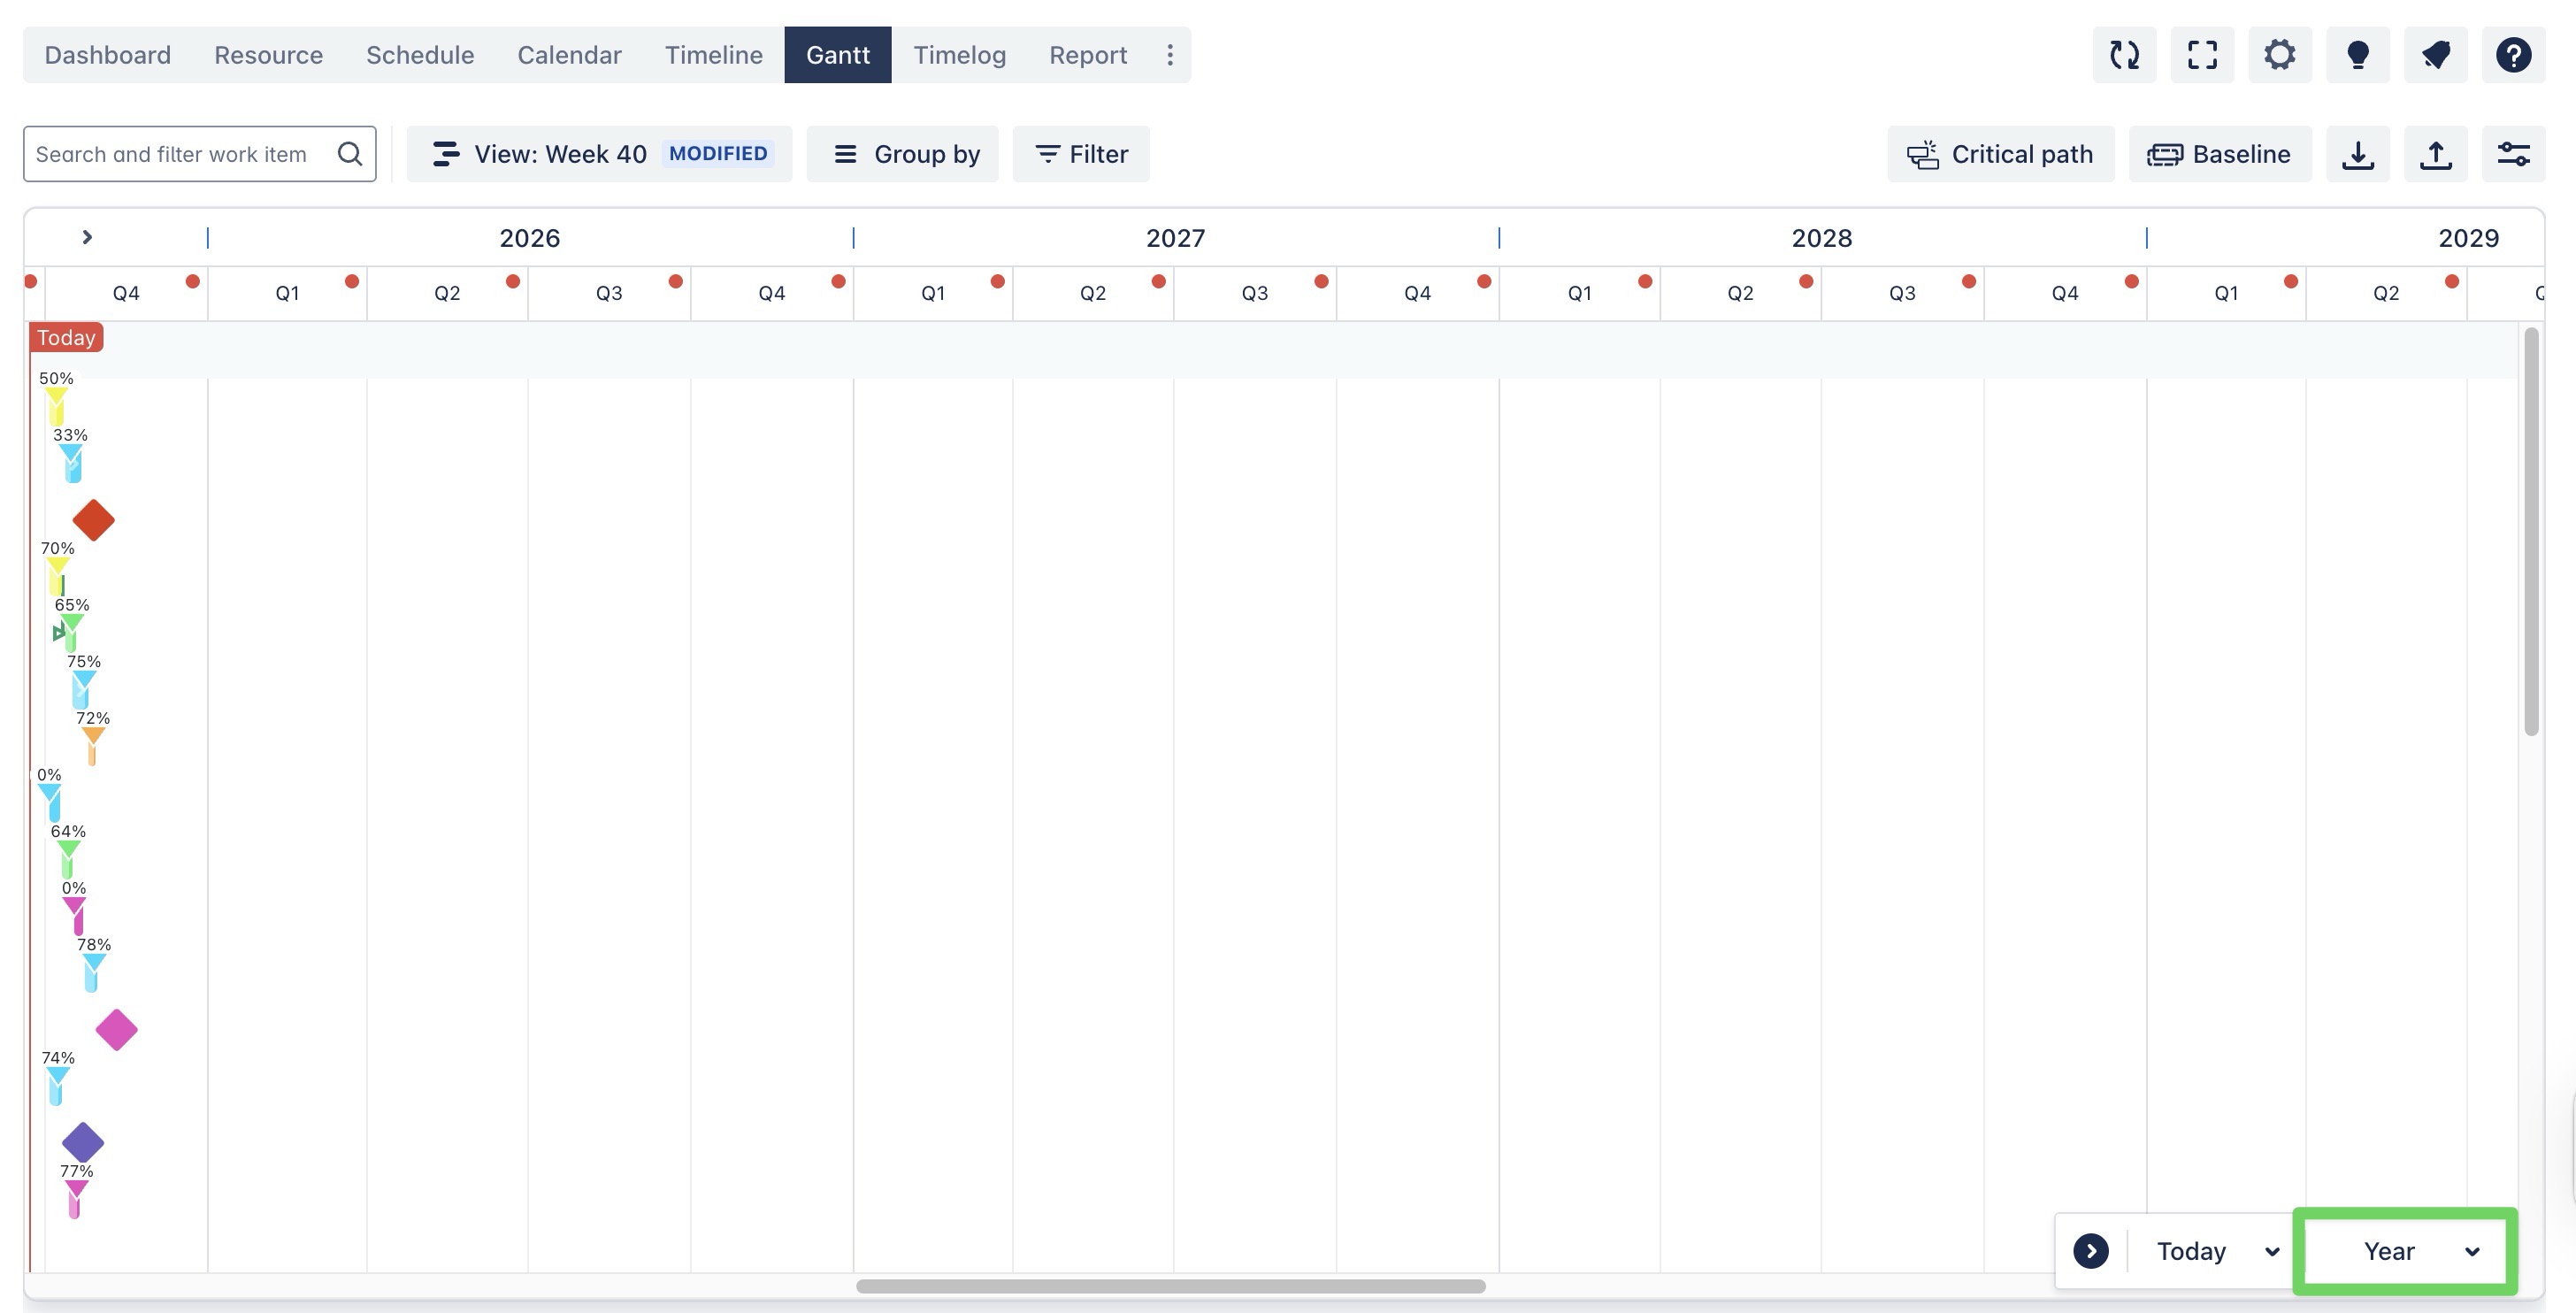Viewport: 2576px width, 1313px height.
Task: Click the Filter button
Action: (x=1080, y=154)
